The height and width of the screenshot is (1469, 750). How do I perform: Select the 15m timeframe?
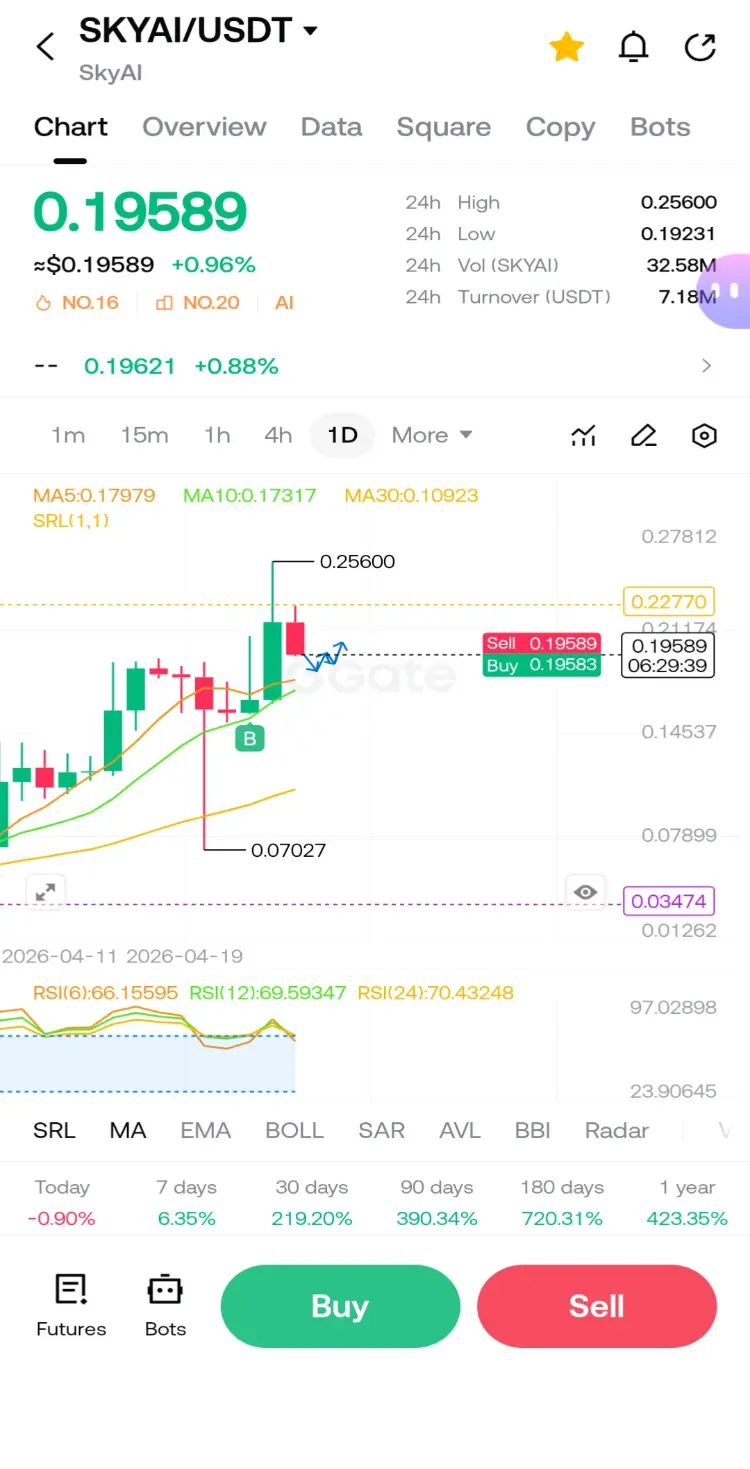(144, 435)
